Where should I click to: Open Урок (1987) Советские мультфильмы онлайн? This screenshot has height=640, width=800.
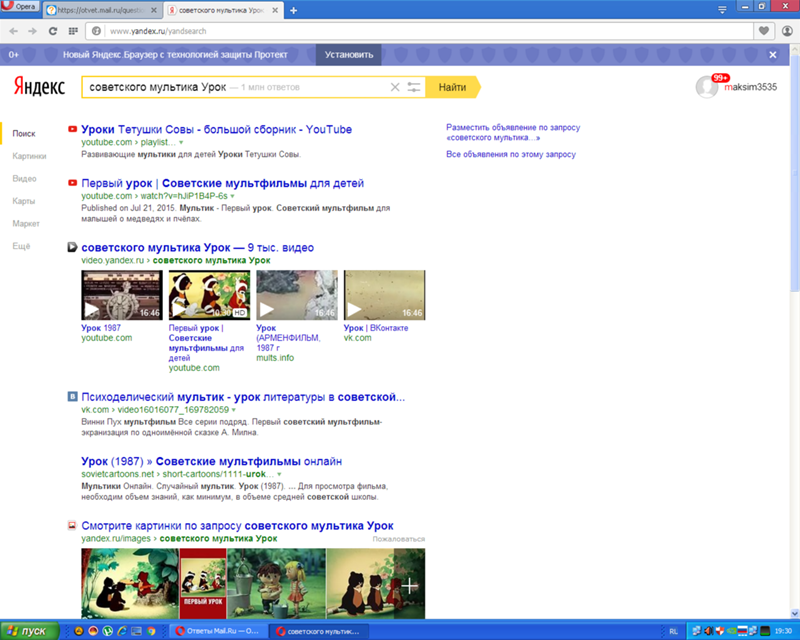[211, 461]
